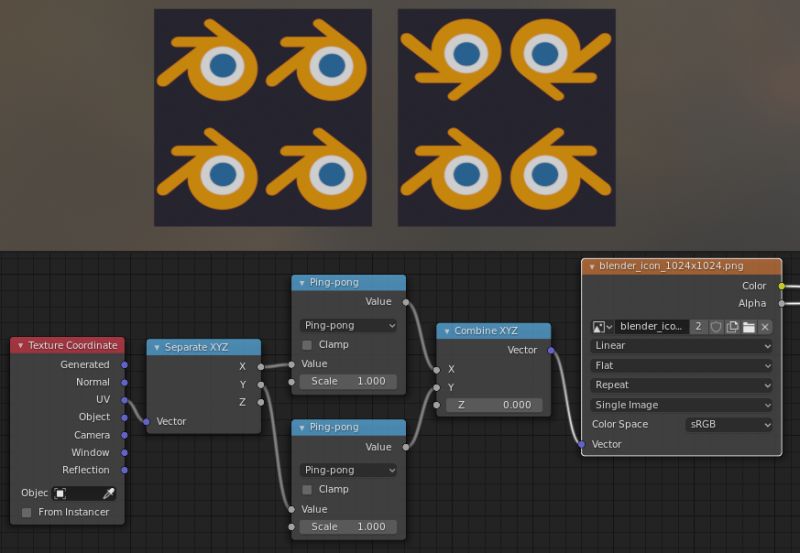Click Camera output socket
The image size is (800, 553).
[x=124, y=435]
